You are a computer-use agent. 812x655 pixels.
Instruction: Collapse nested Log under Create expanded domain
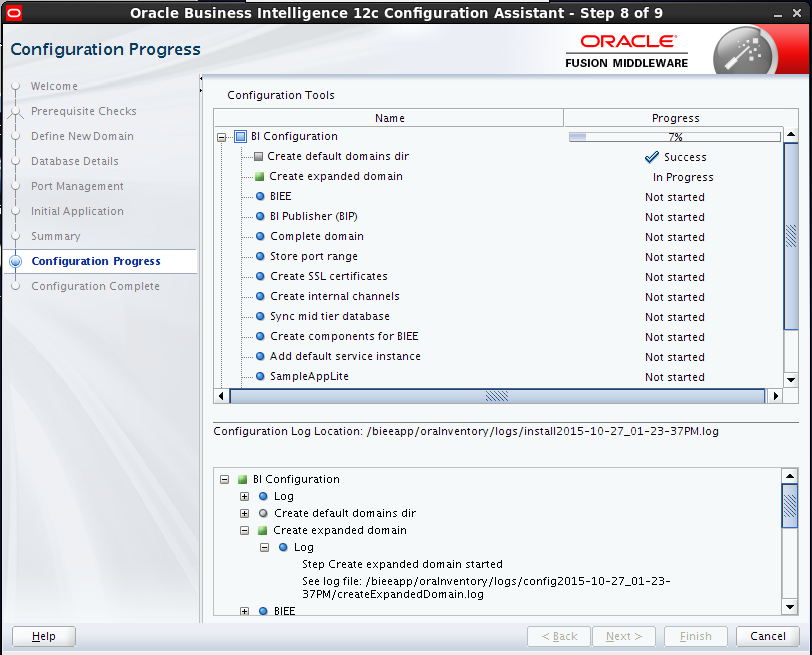pos(265,547)
